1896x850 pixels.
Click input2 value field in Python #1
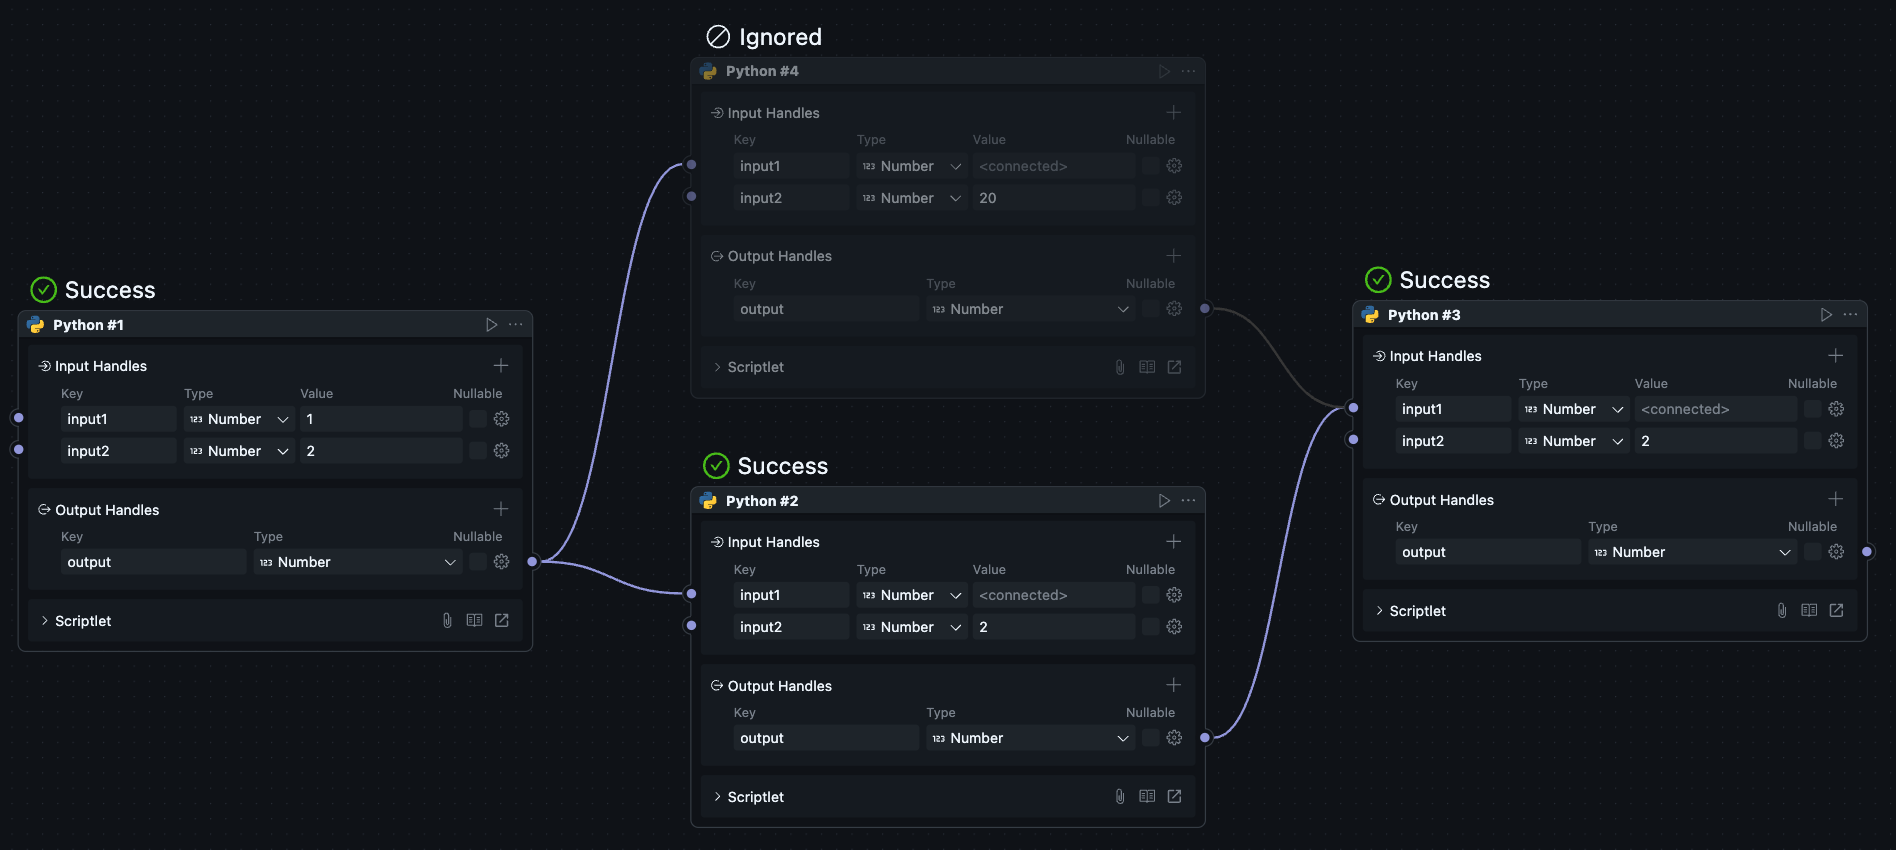click(x=380, y=451)
